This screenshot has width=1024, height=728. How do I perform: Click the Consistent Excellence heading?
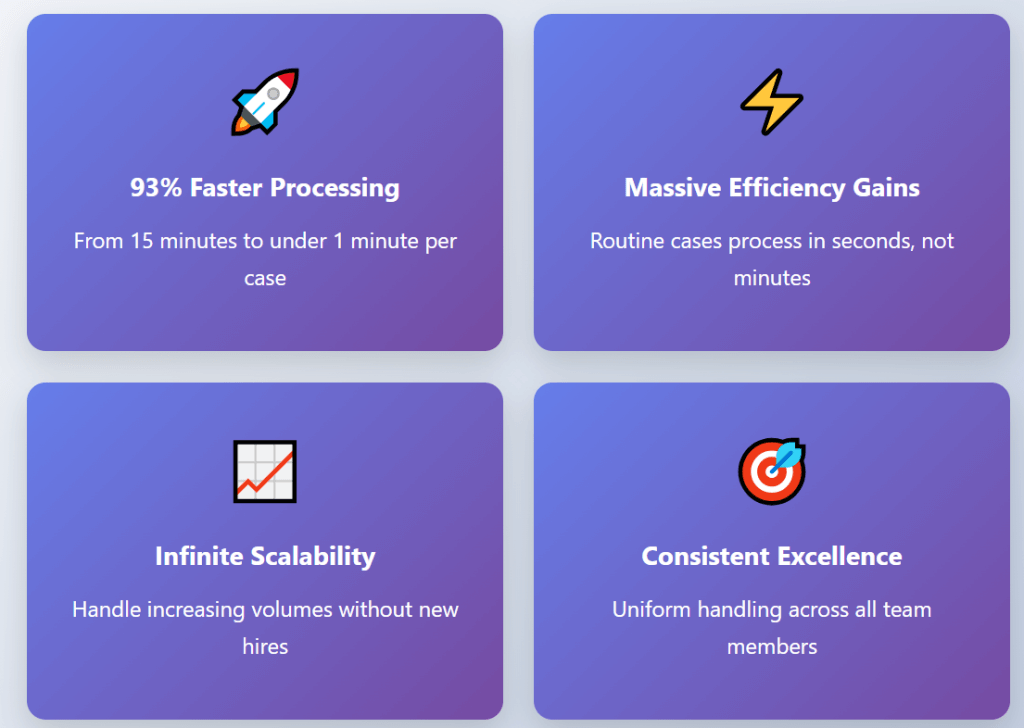point(772,557)
